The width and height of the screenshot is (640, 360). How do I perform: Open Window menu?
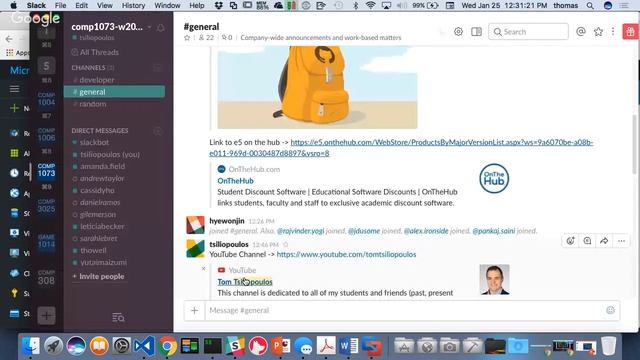[167, 5]
